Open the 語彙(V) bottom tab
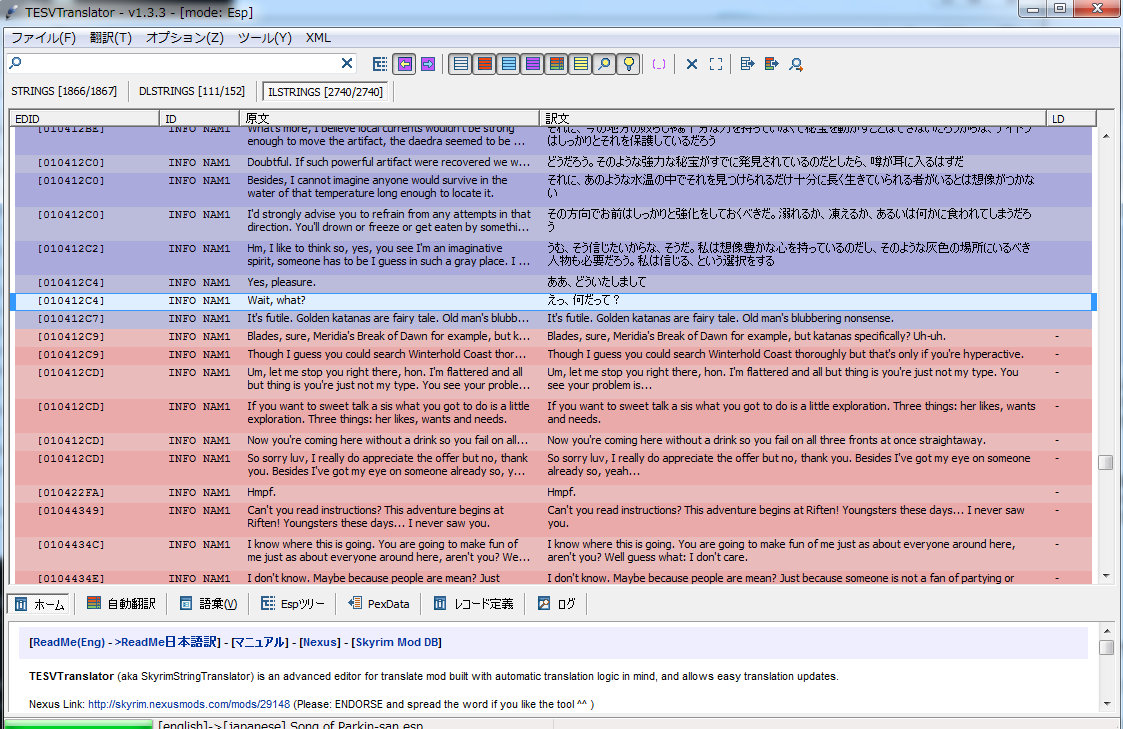The width and height of the screenshot is (1123, 729). pos(208,604)
